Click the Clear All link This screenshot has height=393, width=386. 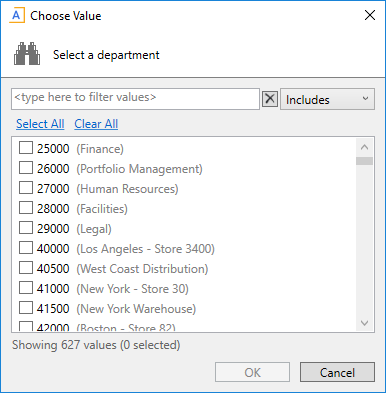point(96,124)
